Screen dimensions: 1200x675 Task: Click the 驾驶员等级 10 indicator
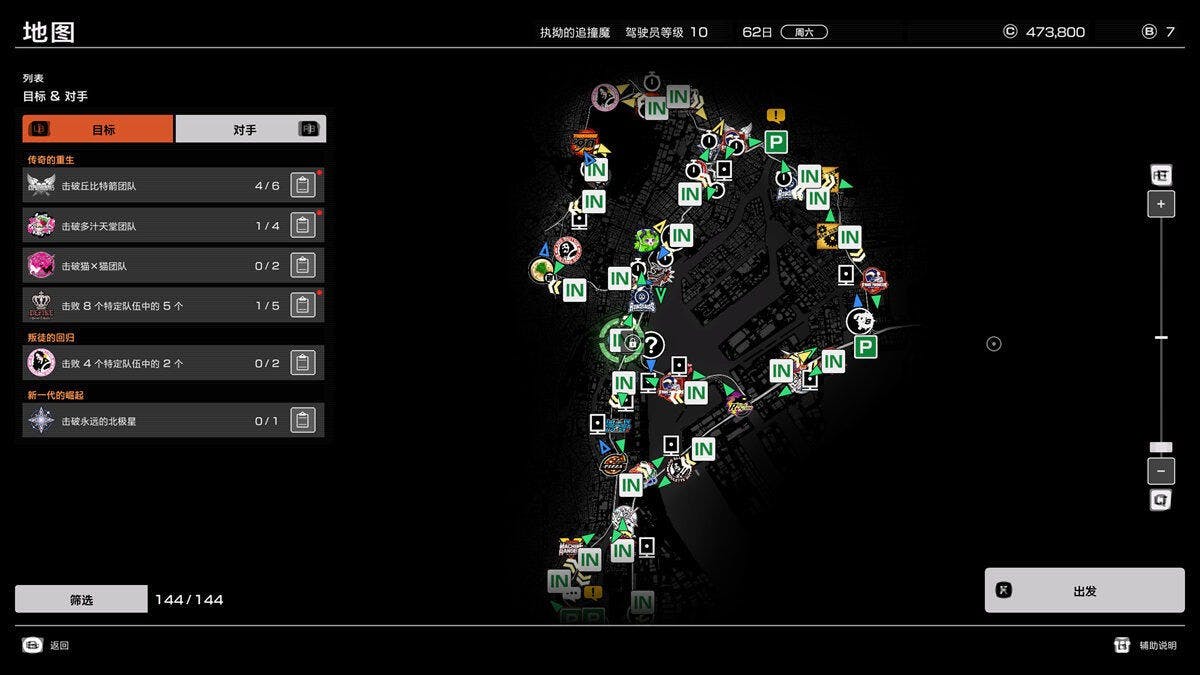pos(666,32)
